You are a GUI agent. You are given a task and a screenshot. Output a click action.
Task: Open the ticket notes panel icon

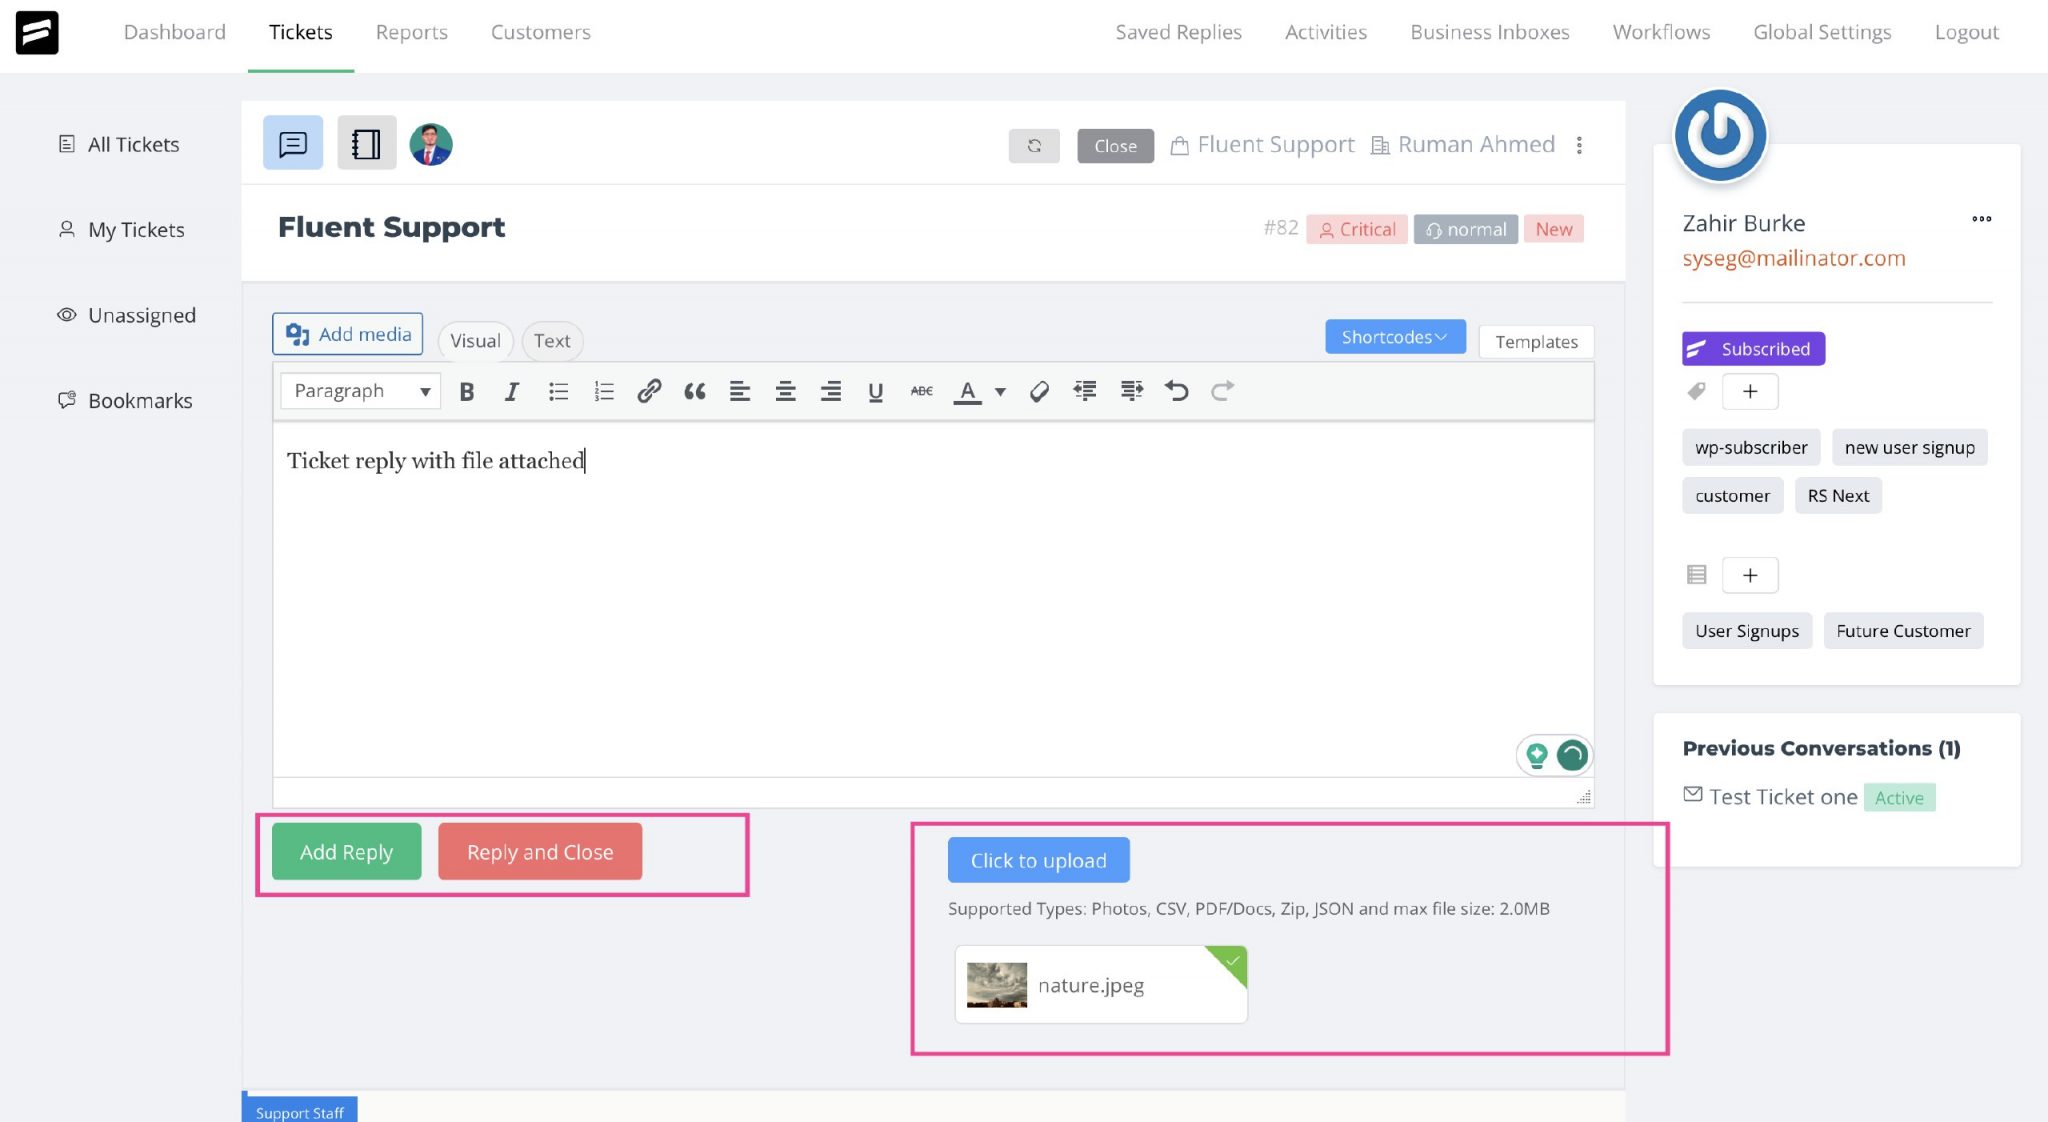click(366, 142)
